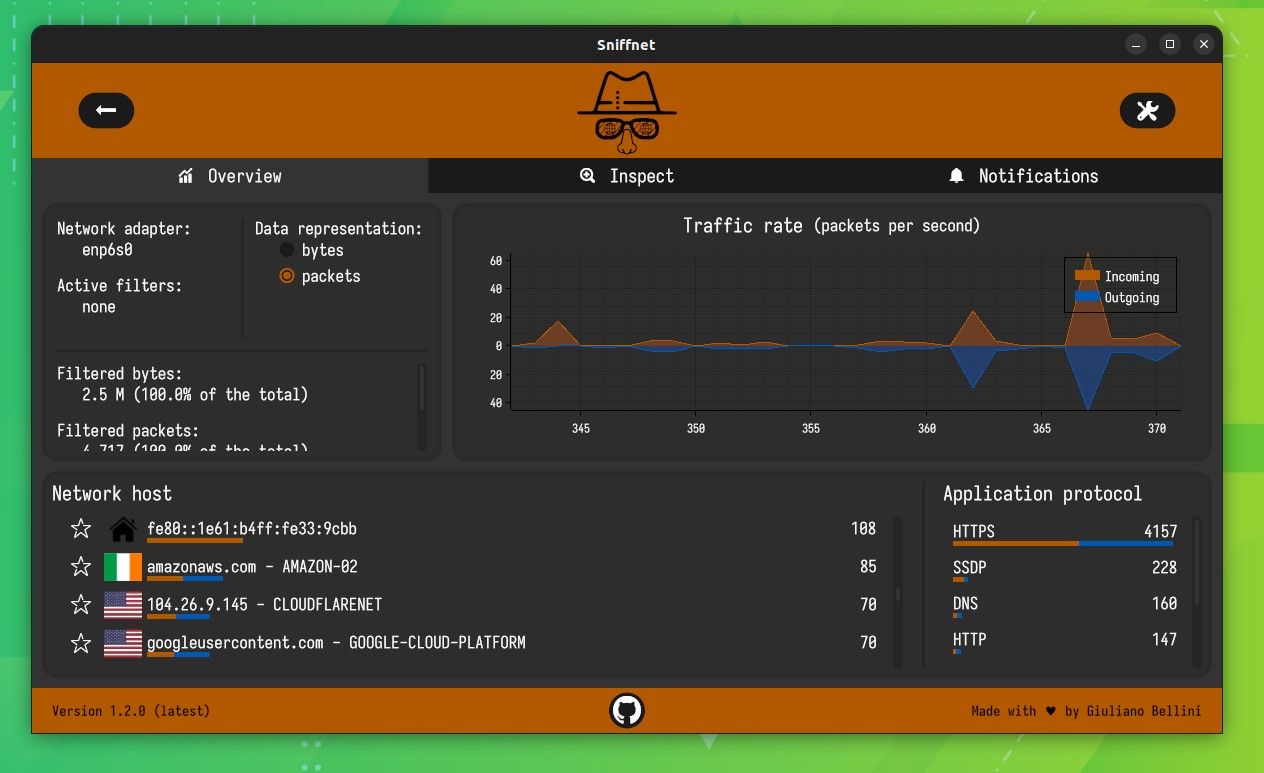Click the Version 1.2.0 text in footer
This screenshot has width=1264, height=773.
tap(130, 710)
